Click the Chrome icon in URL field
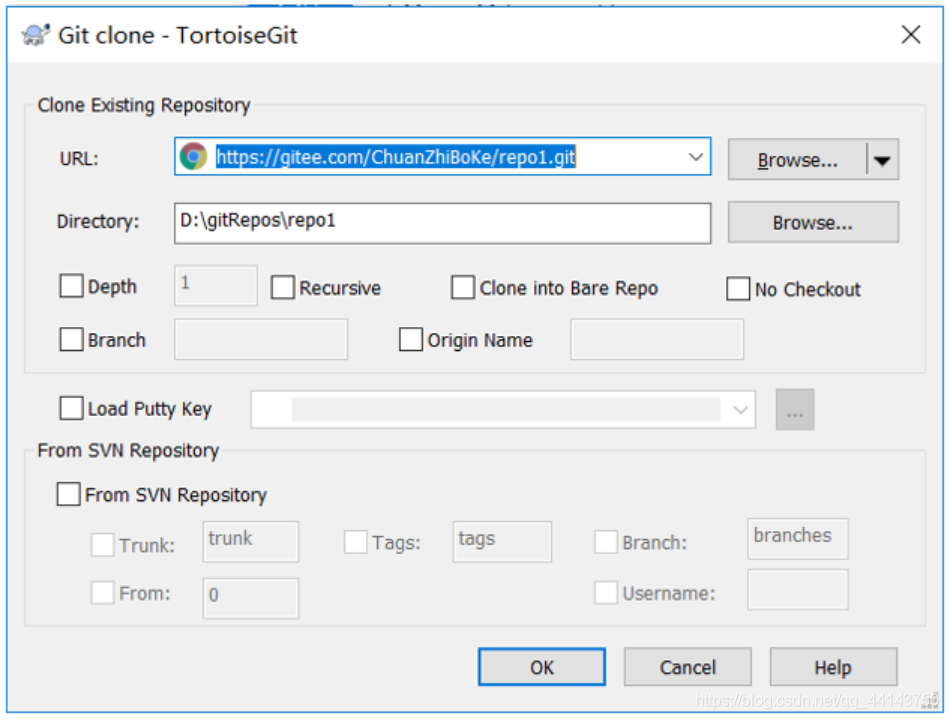Viewport: 949px width, 719px height. [193, 157]
